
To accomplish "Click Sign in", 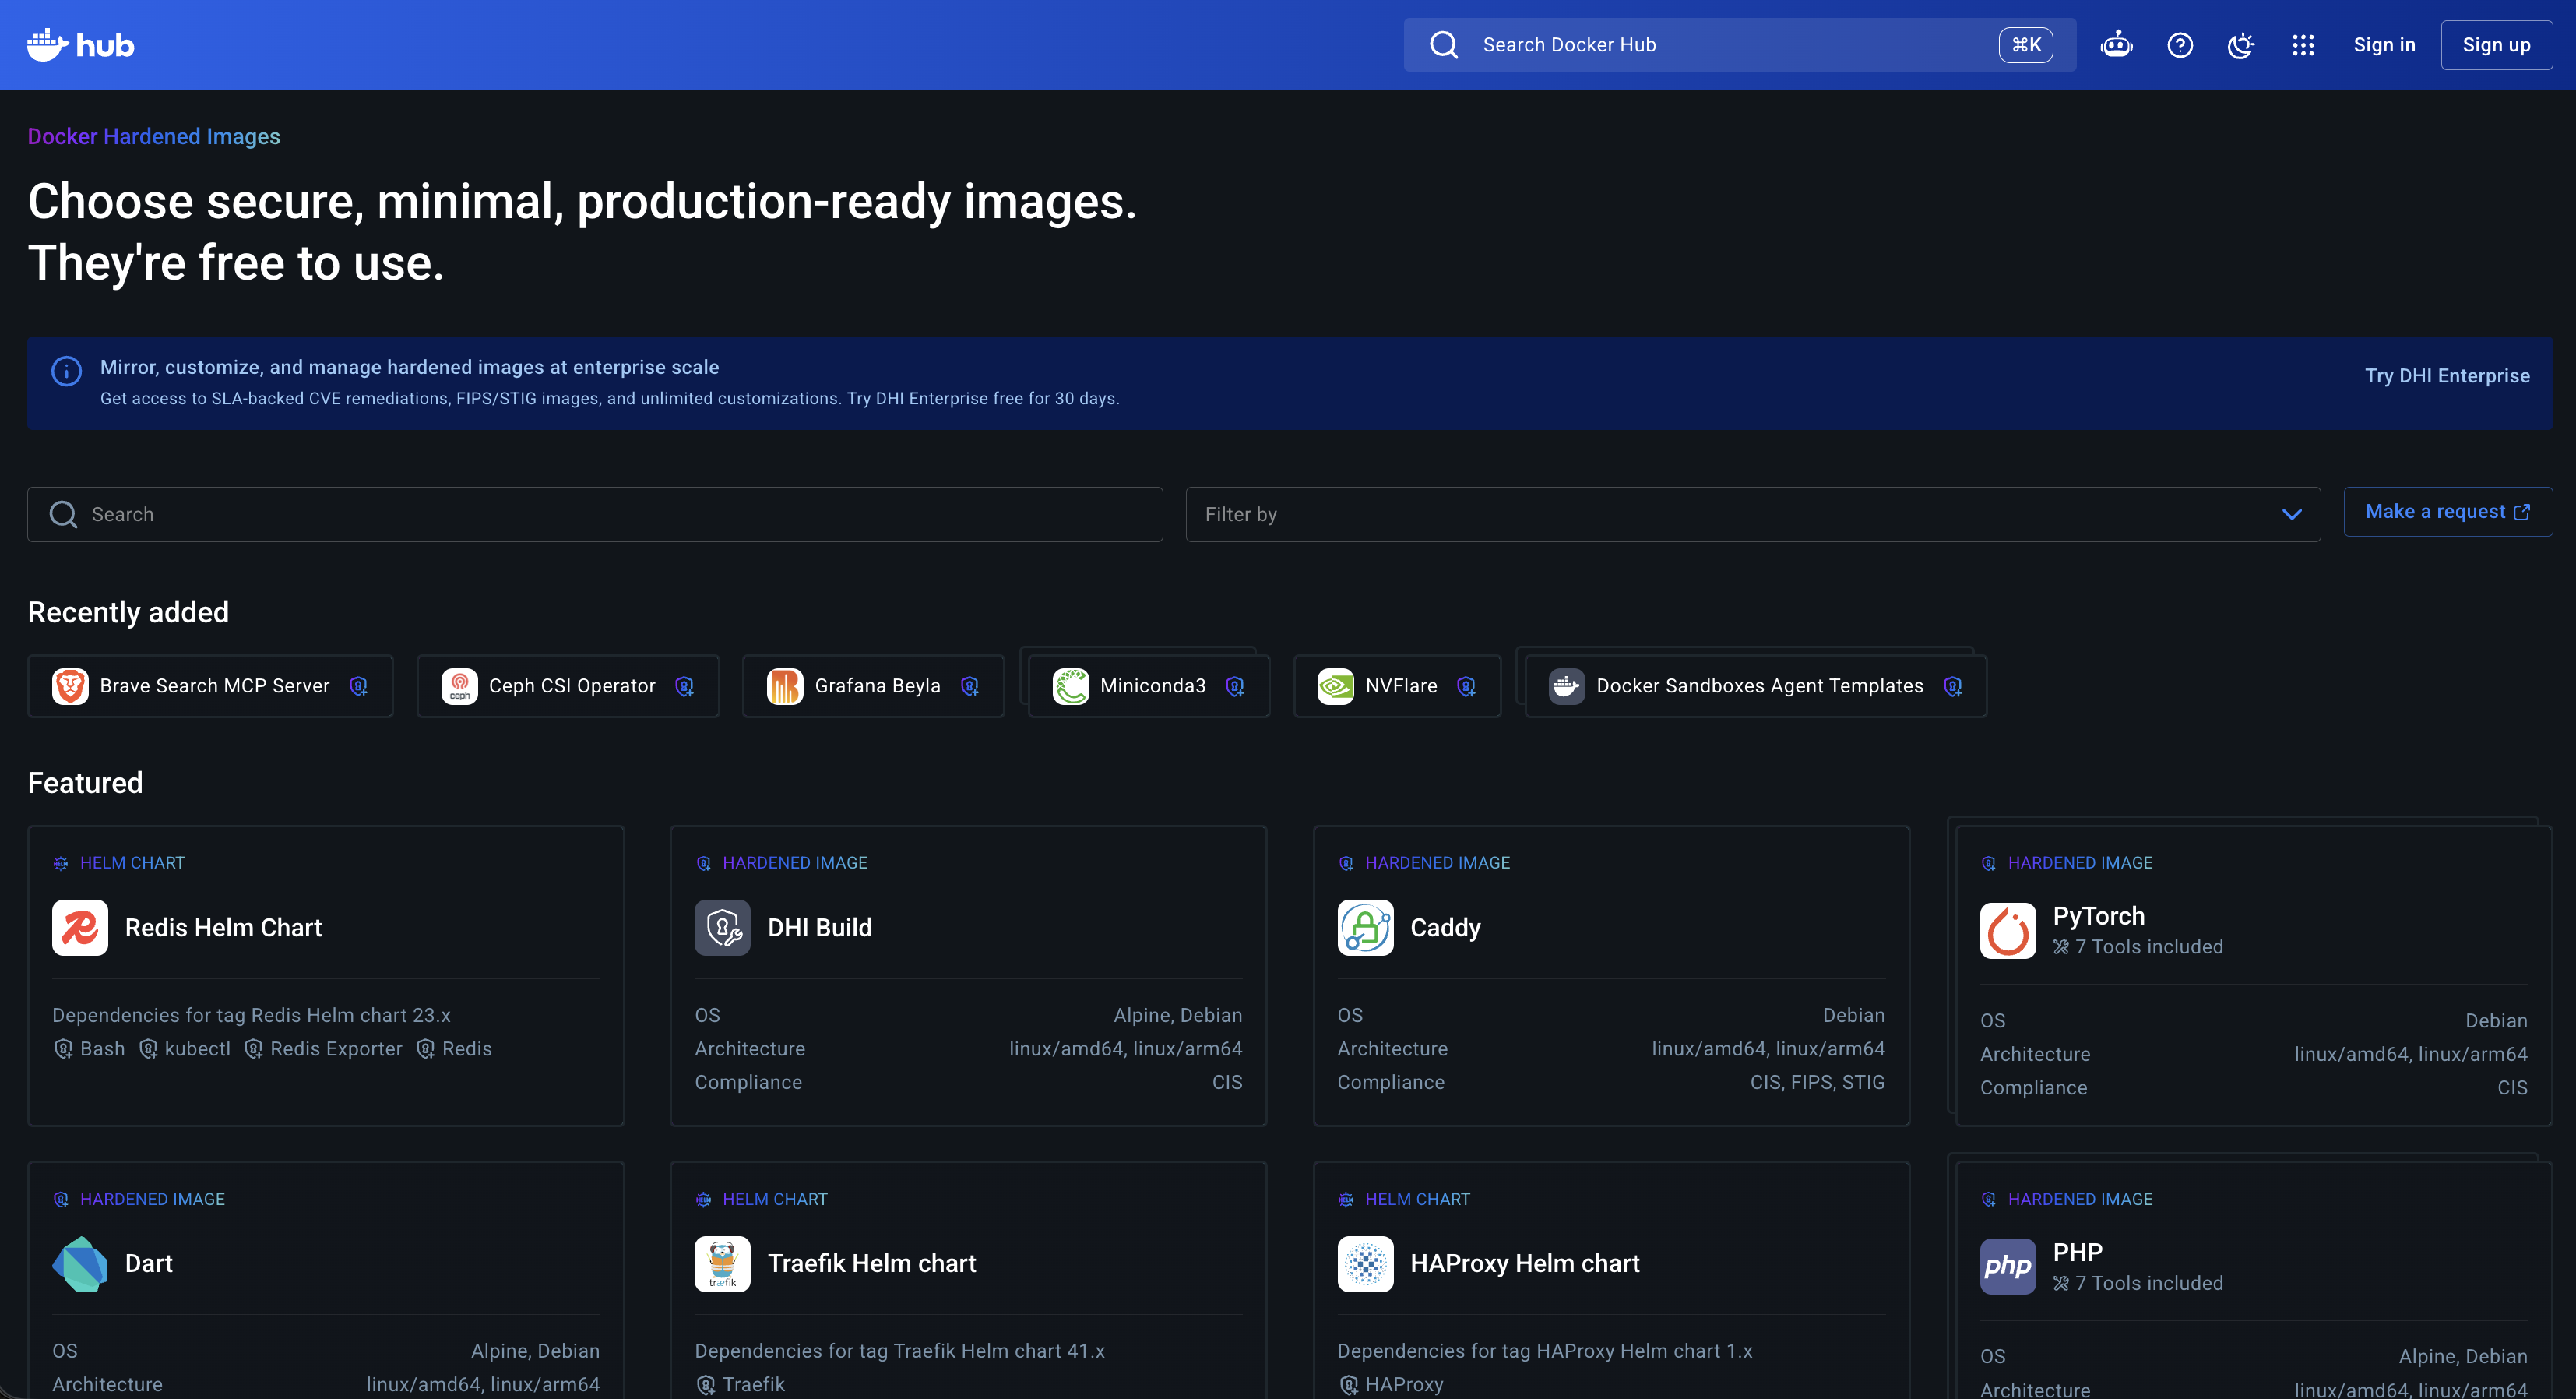I will click(x=2384, y=45).
